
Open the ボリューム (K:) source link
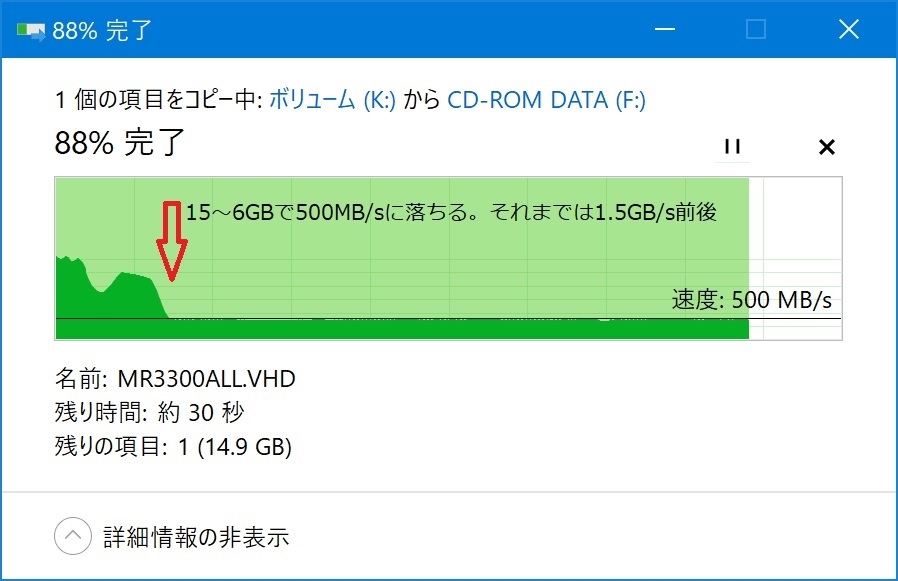pos(332,100)
